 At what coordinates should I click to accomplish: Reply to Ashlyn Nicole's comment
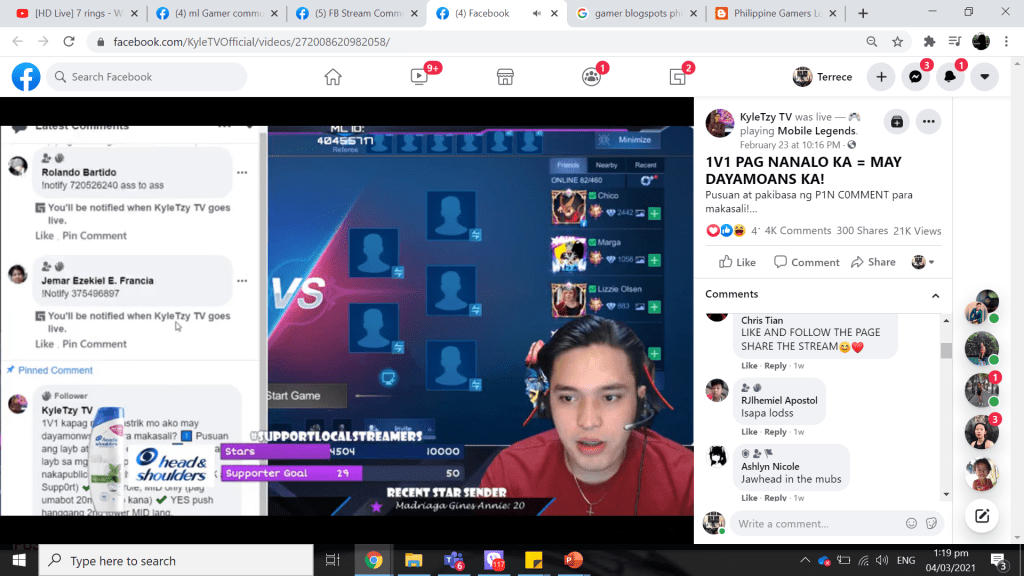point(776,497)
